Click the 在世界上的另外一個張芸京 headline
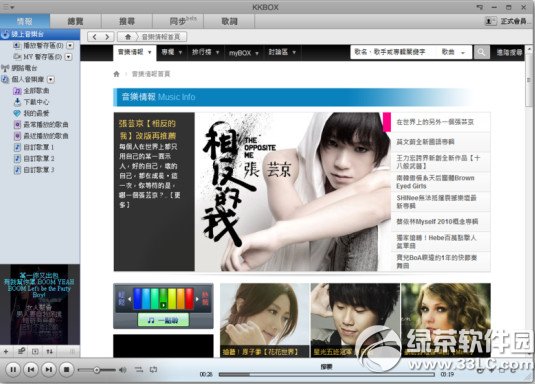This screenshot has height=384, width=535. tap(435, 122)
